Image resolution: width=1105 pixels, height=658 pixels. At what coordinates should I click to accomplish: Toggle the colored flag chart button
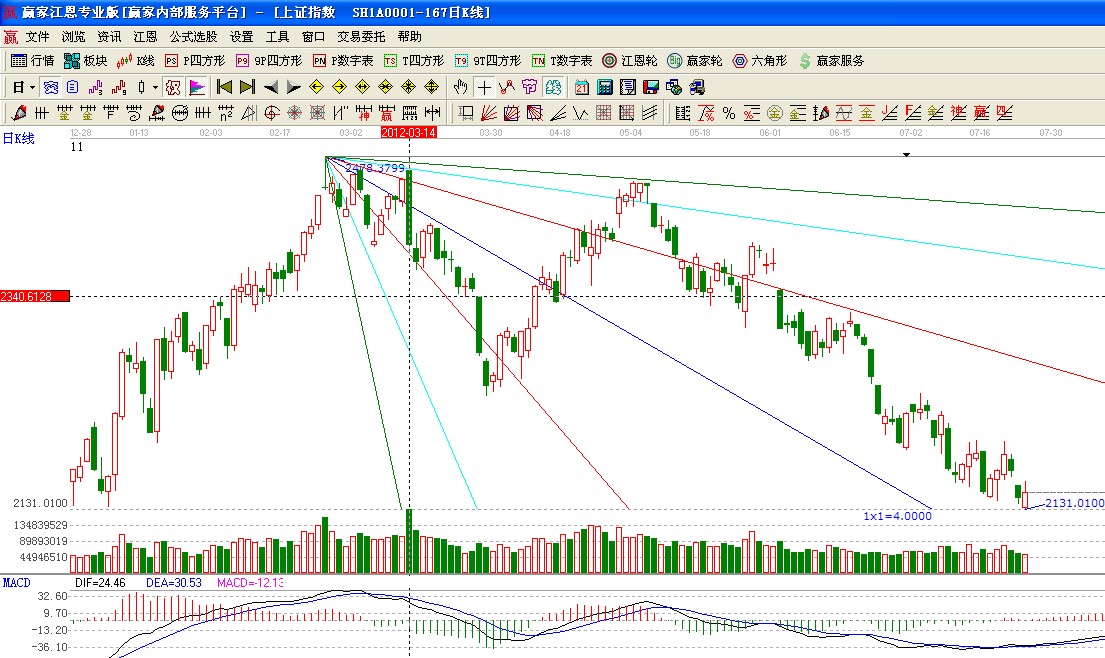coord(197,87)
